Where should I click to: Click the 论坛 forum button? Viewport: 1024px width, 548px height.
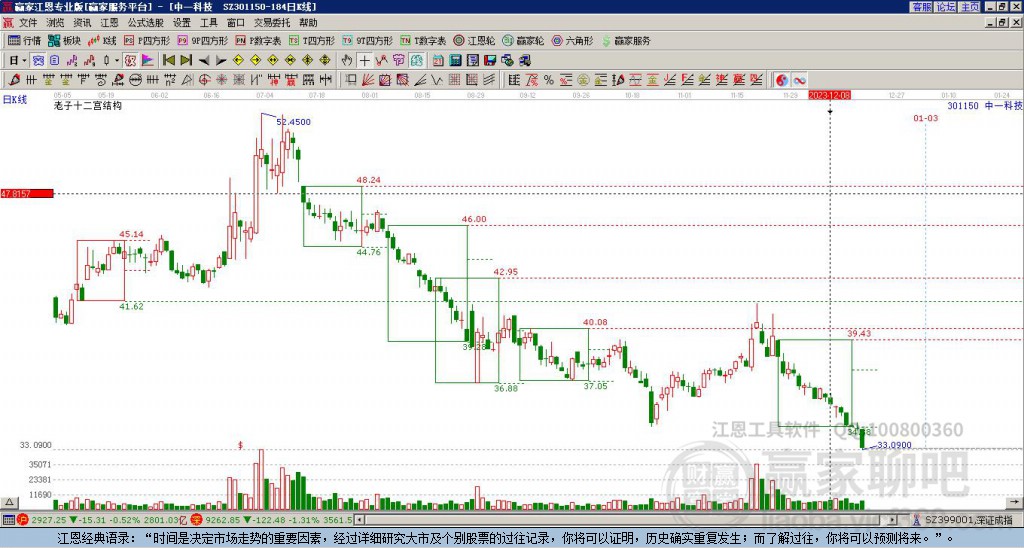945,7
